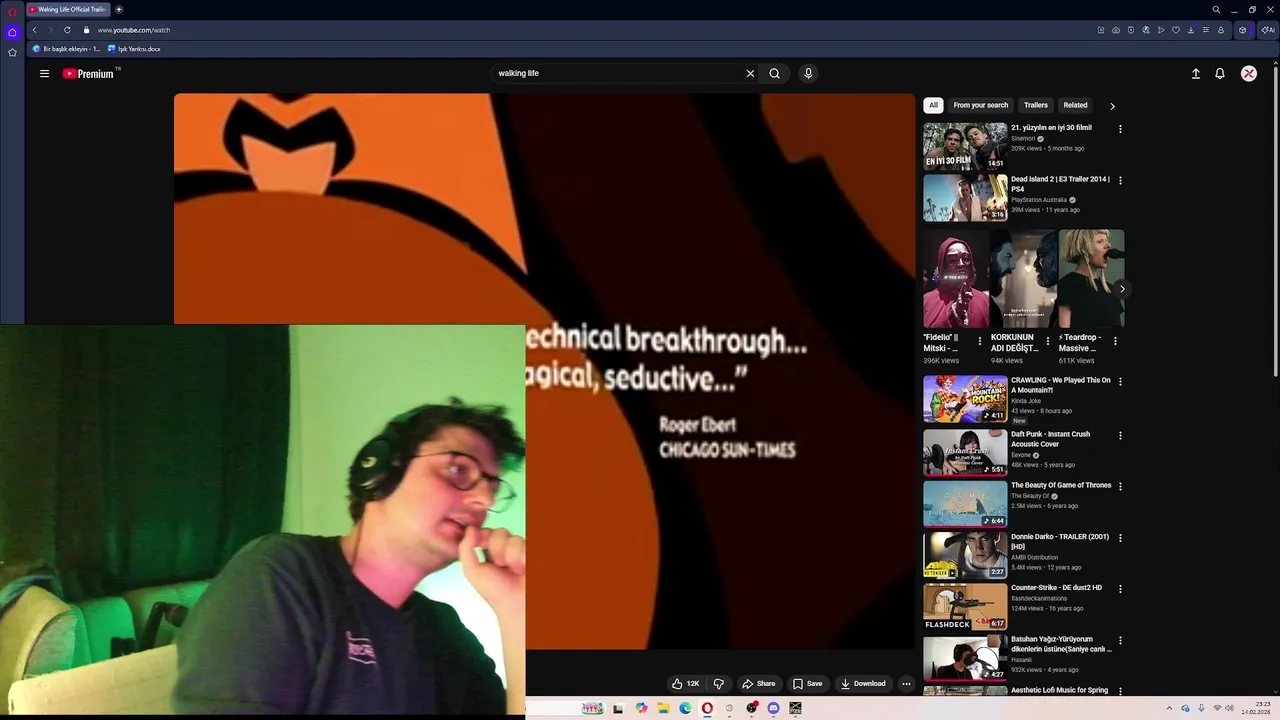Open 'Işık Yankısı.docx' bookmark
The height and width of the screenshot is (720, 1280).
click(134, 49)
